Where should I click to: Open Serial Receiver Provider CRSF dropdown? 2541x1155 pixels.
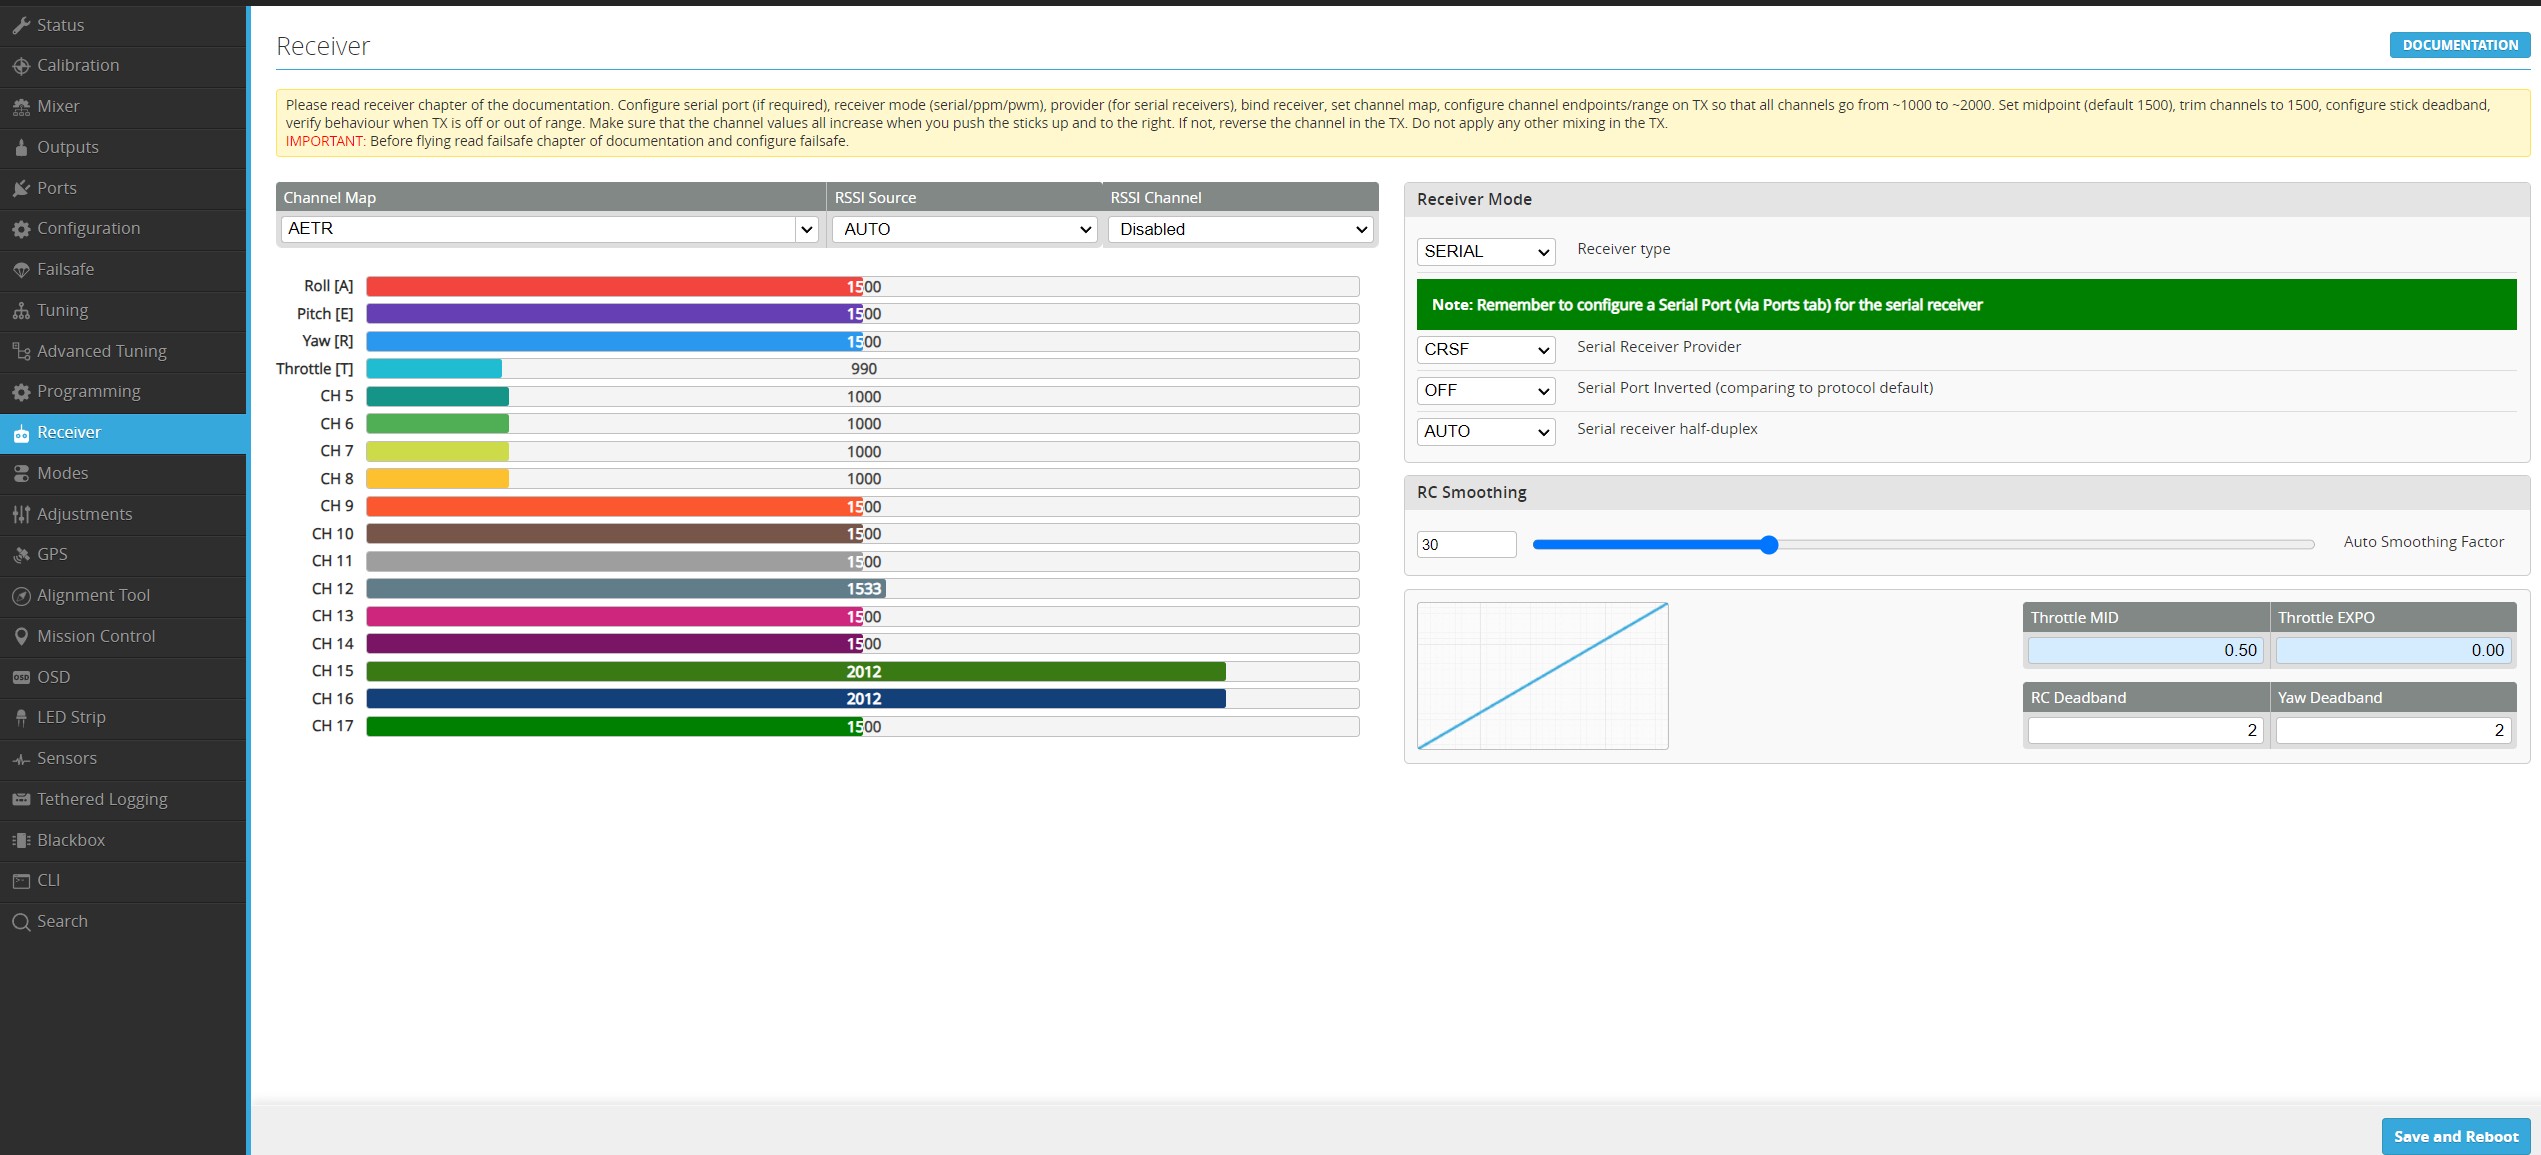1485,350
